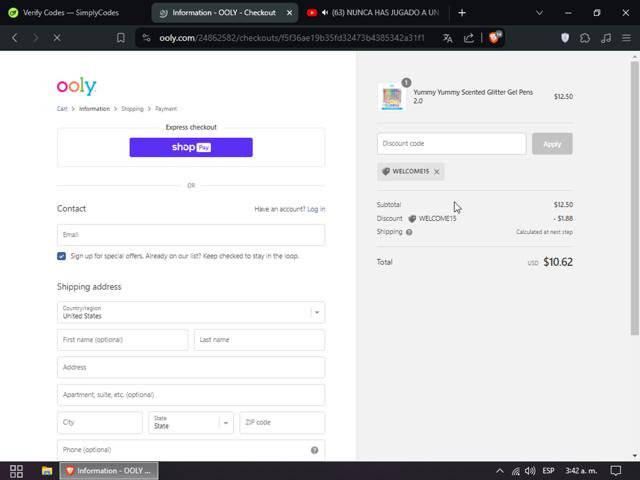Open the browser hamburger menu
640x480 pixels.
point(627,38)
